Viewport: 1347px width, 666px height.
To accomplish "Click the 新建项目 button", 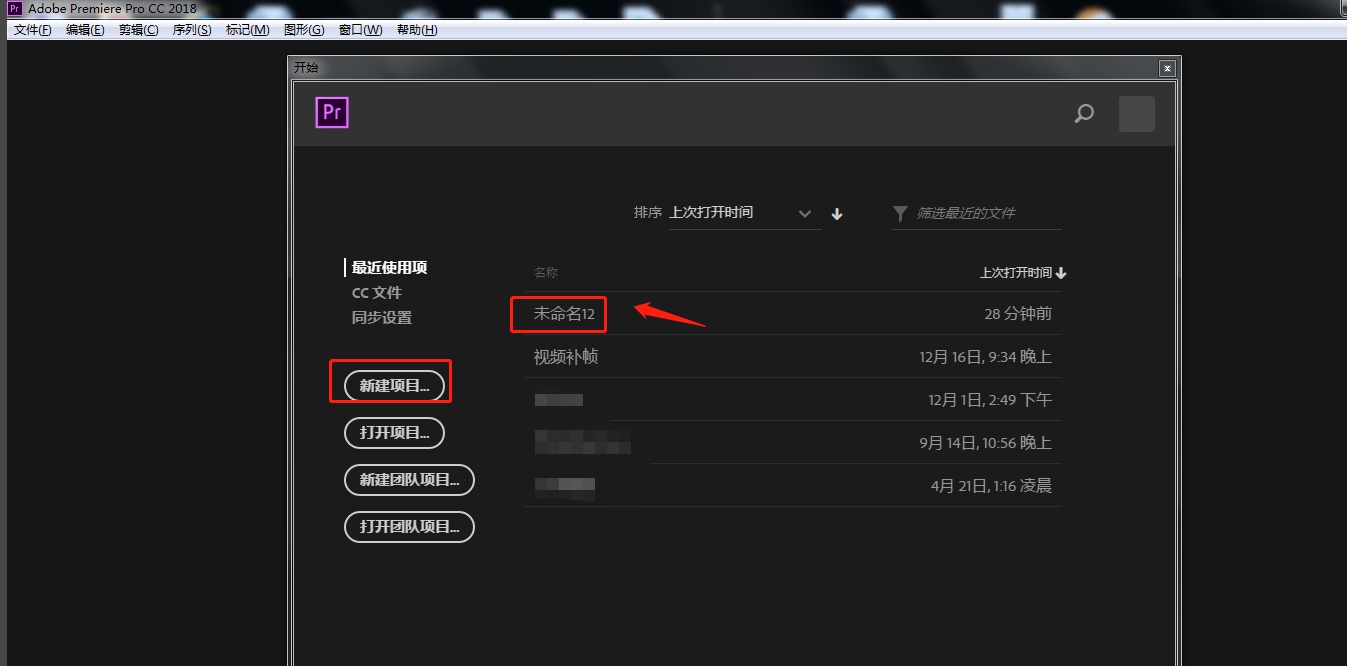I will 394,385.
